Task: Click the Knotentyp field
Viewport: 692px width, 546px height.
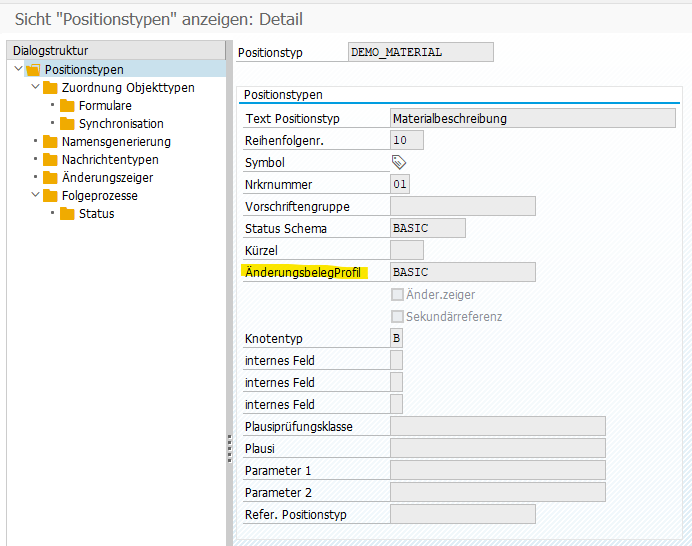Action: [396, 339]
